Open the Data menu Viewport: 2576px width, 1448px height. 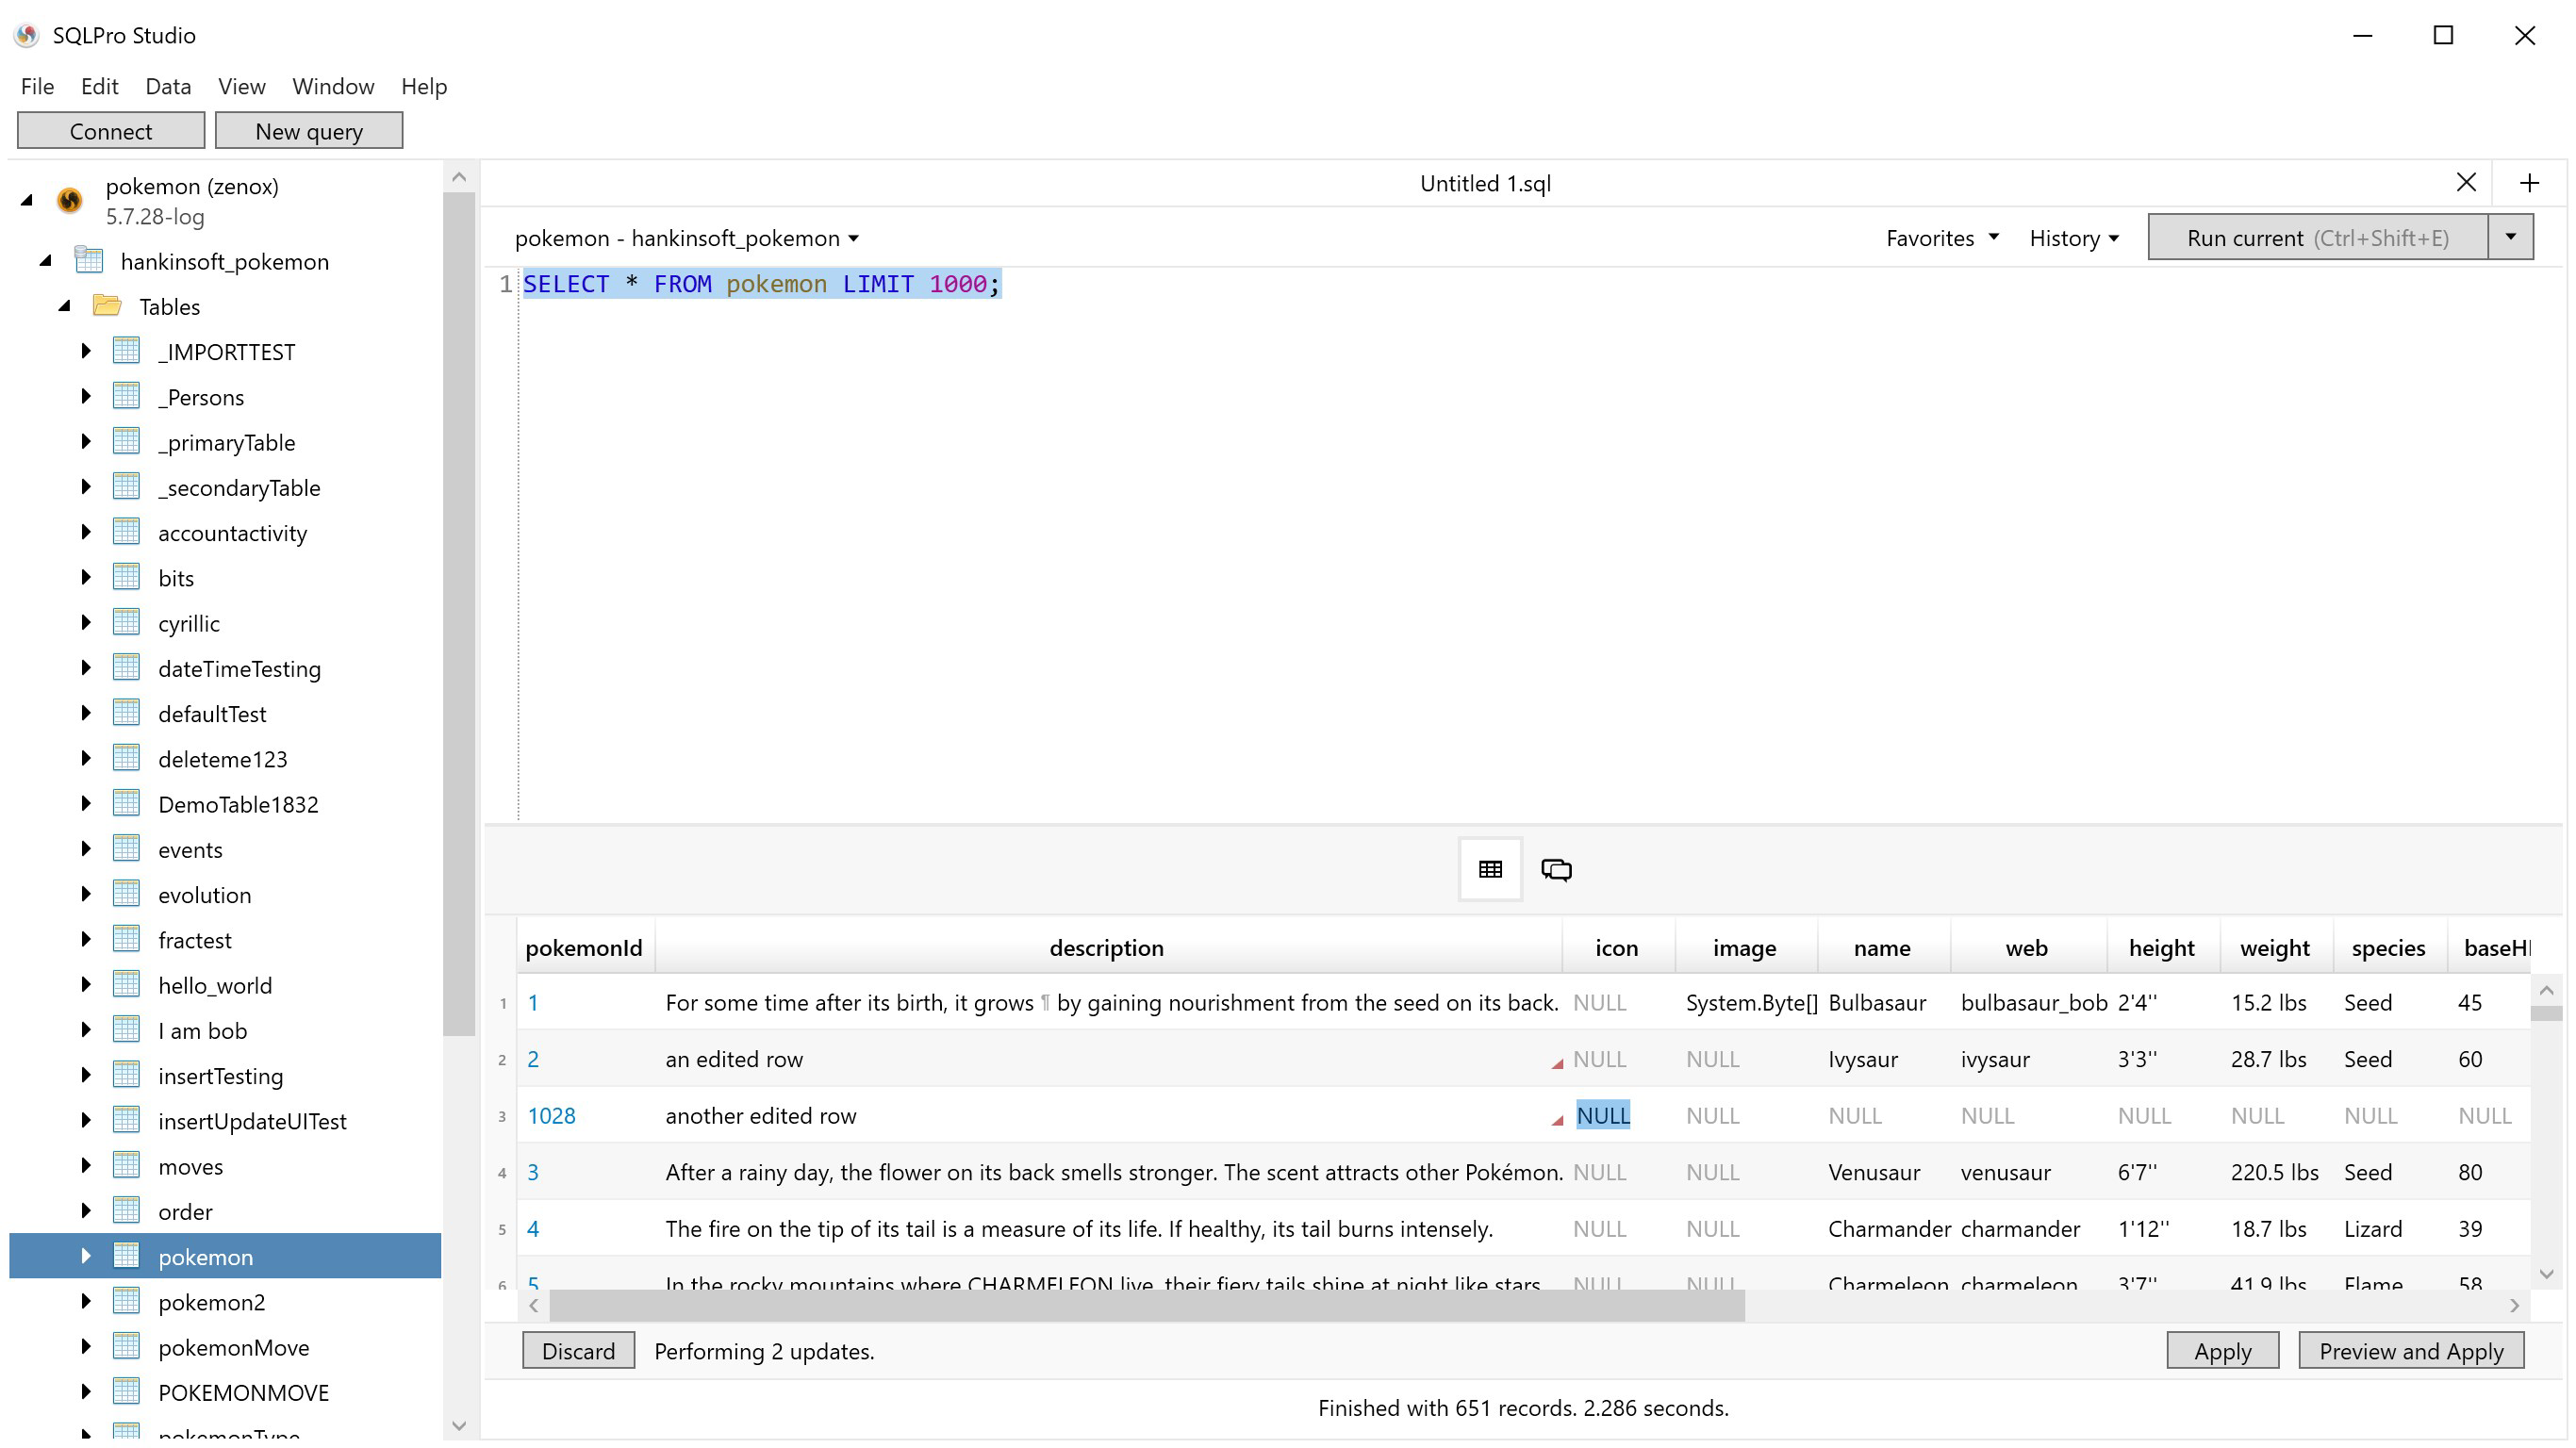[x=168, y=86]
